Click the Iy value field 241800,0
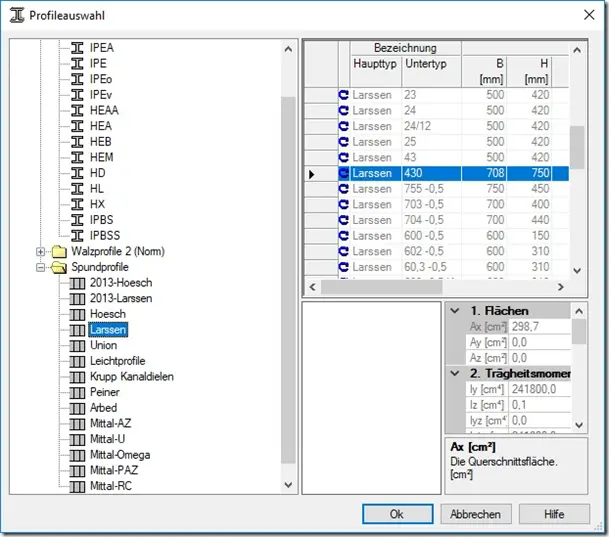Image resolution: width=609 pixels, height=537 pixels. pos(540,389)
